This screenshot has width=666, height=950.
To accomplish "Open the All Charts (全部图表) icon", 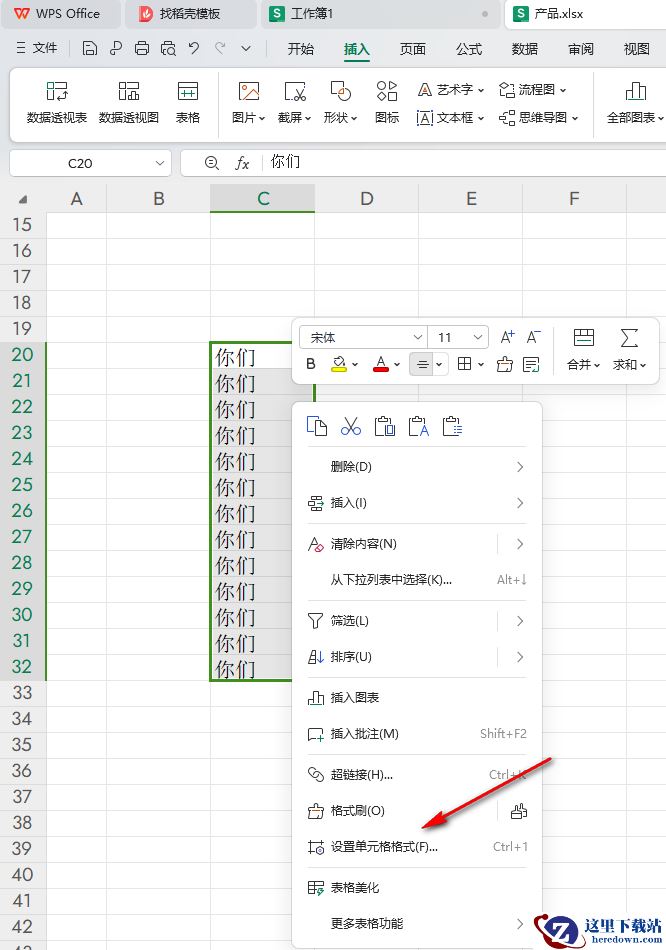I will [x=634, y=103].
